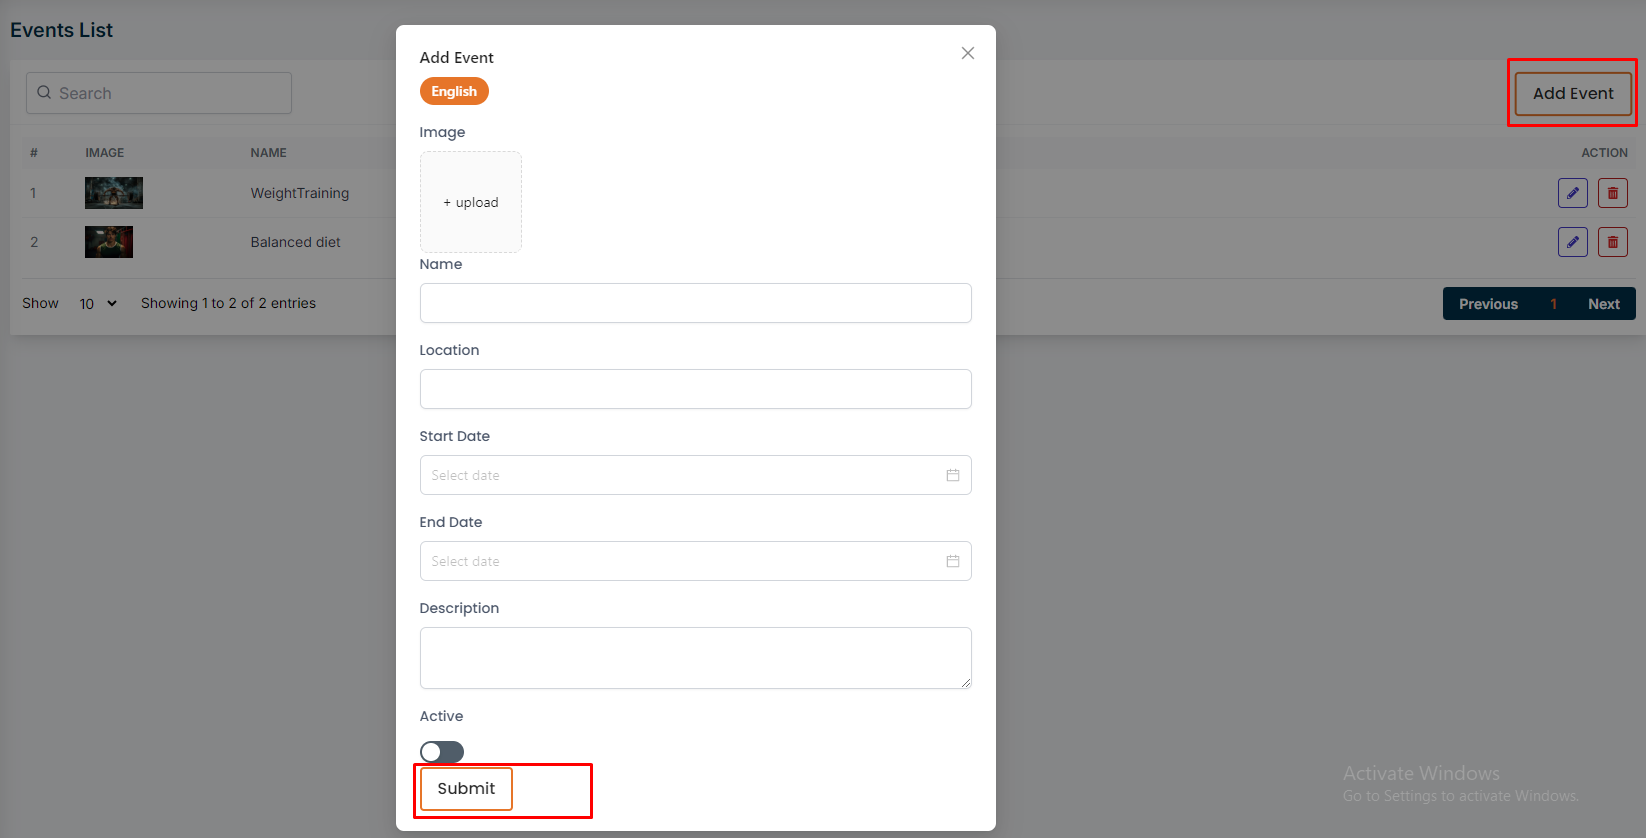Screen dimensions: 1646x838
Task: Open the End Date picker field
Action: 680,561
